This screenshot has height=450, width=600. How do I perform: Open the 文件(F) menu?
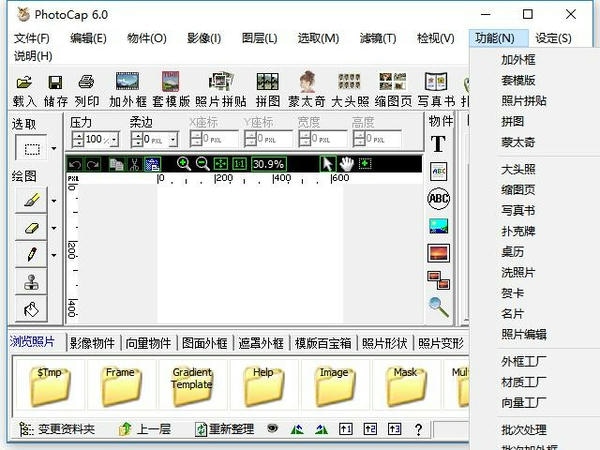[32, 38]
